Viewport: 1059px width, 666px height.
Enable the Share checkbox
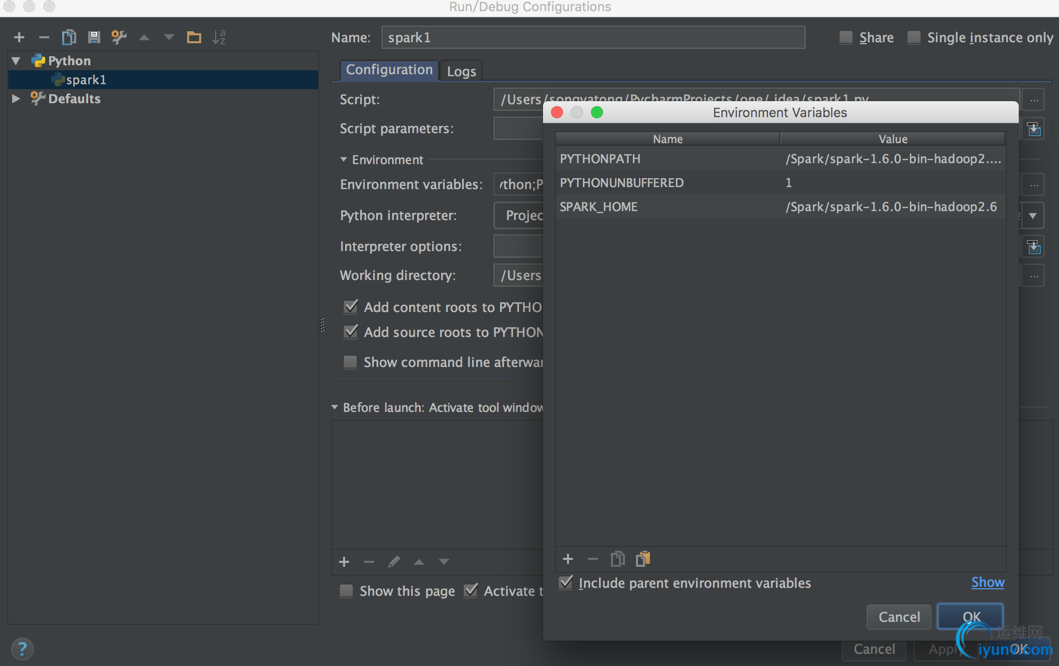point(846,37)
